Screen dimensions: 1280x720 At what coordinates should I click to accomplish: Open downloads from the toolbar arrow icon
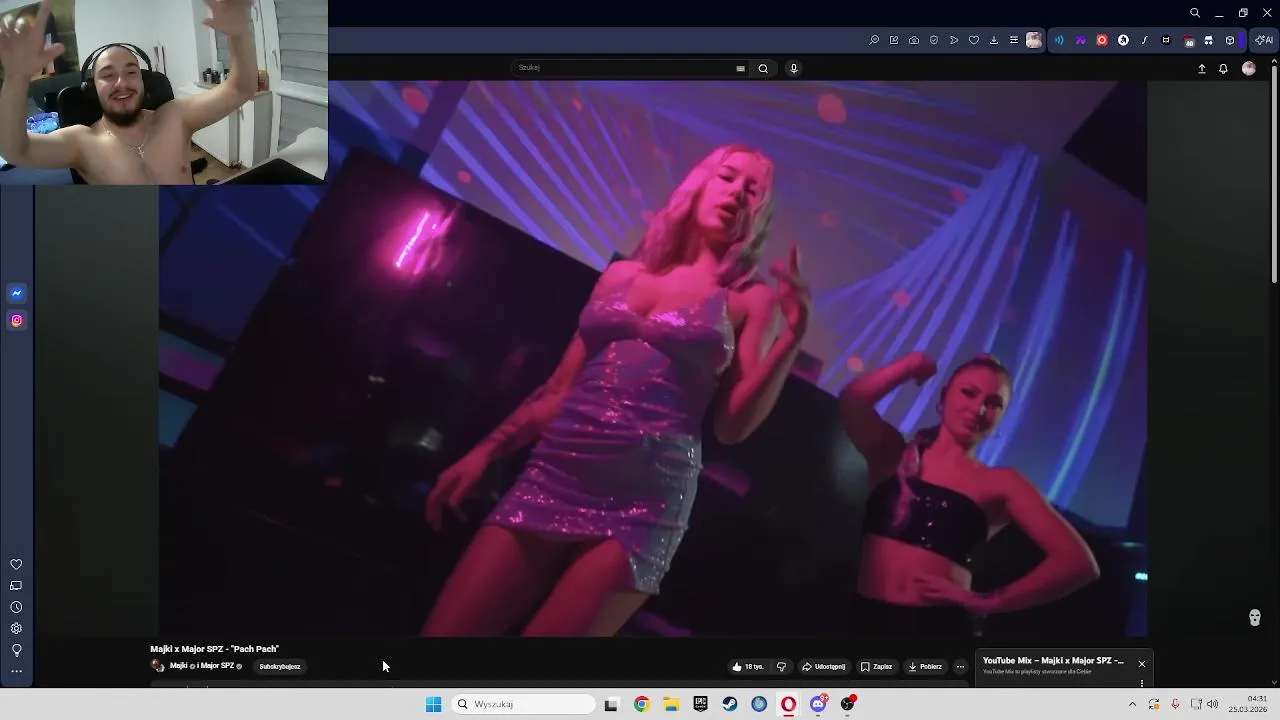click(994, 40)
